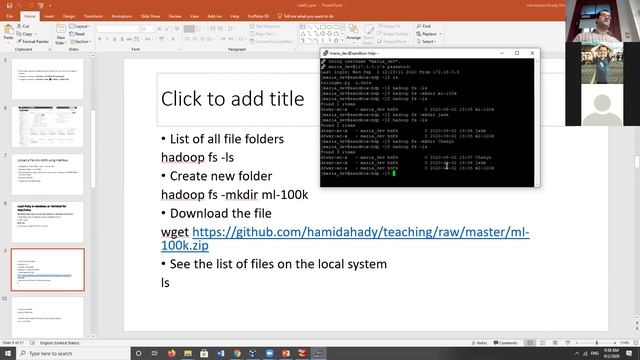
Task: Click the Cut command
Action: coord(23,26)
